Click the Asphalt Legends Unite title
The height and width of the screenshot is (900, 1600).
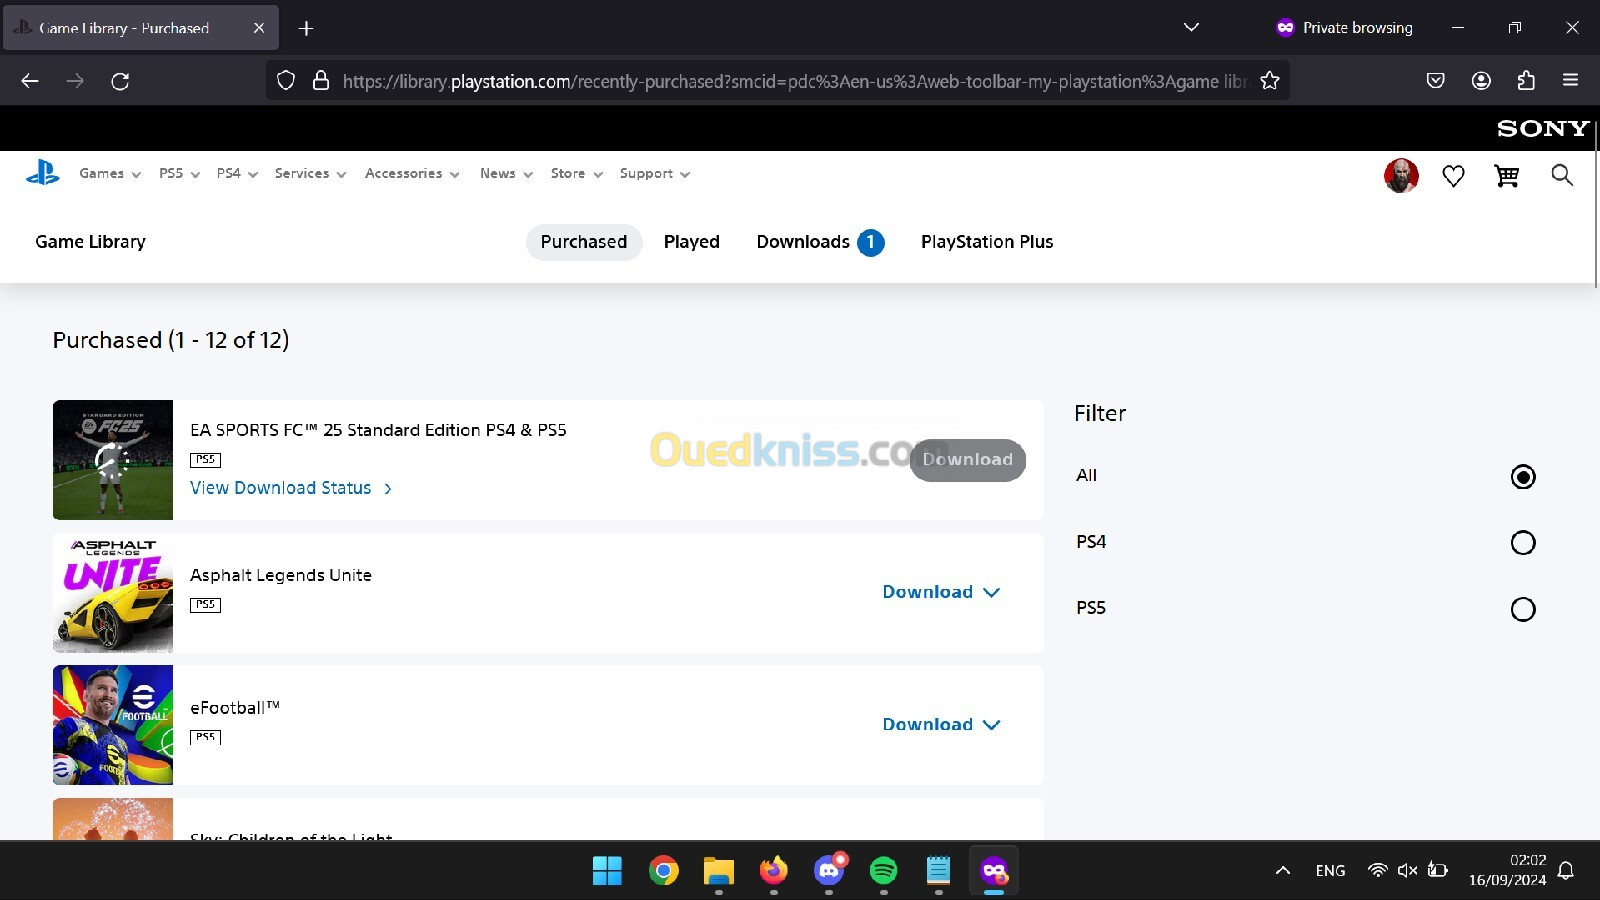[281, 575]
